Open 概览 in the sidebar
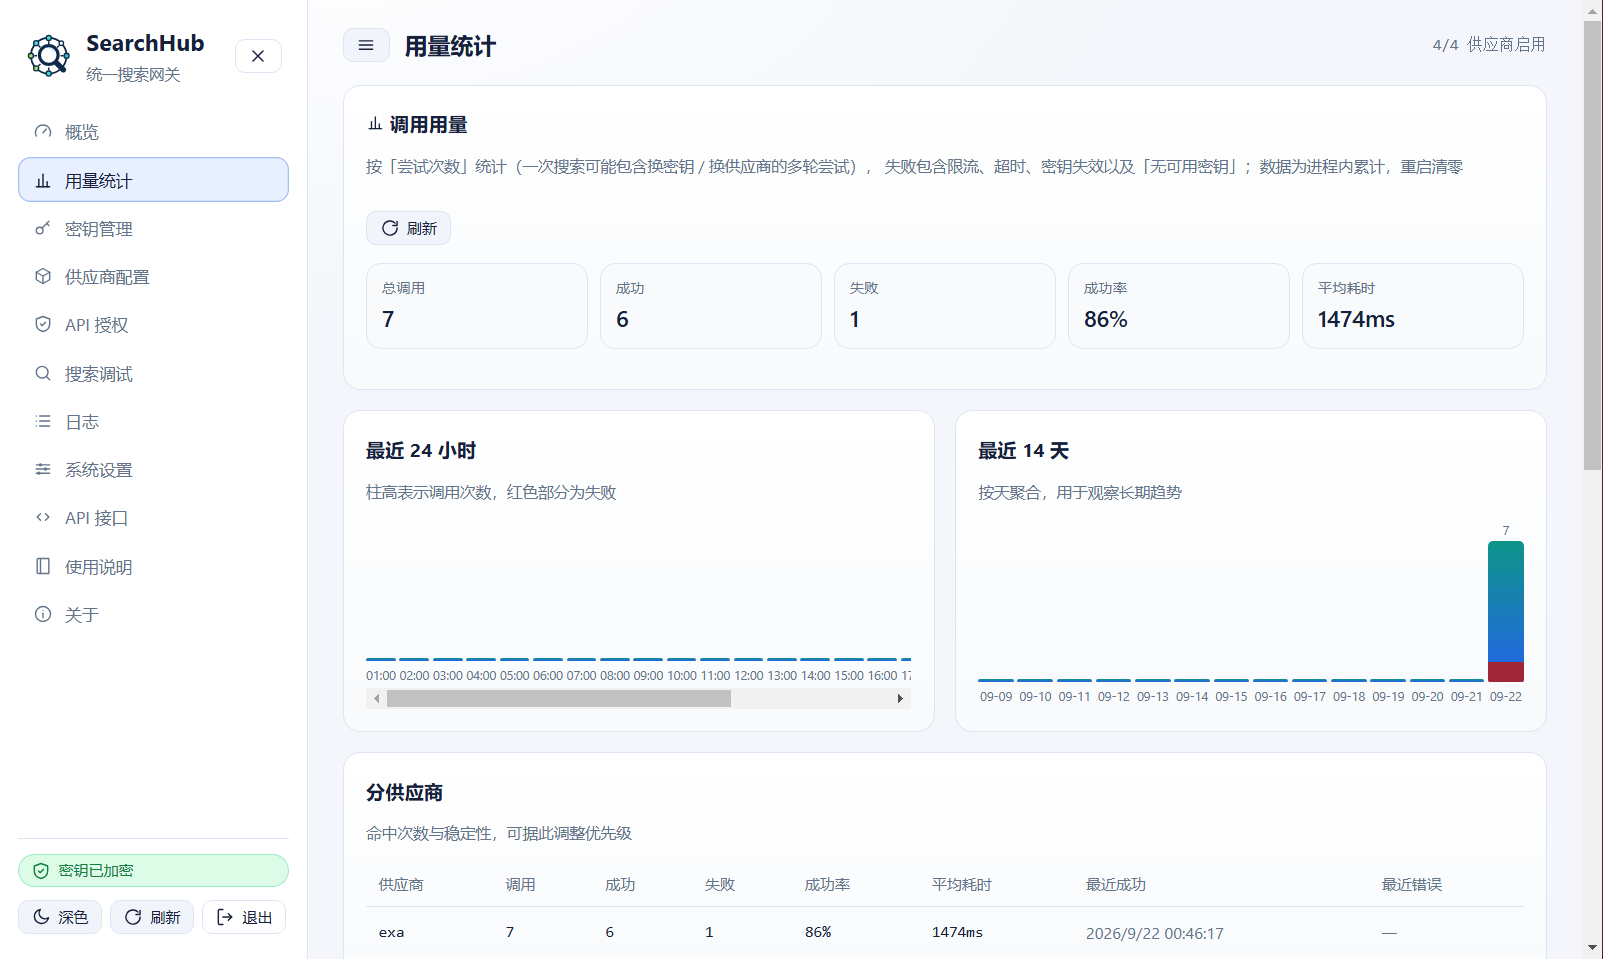 [x=153, y=132]
